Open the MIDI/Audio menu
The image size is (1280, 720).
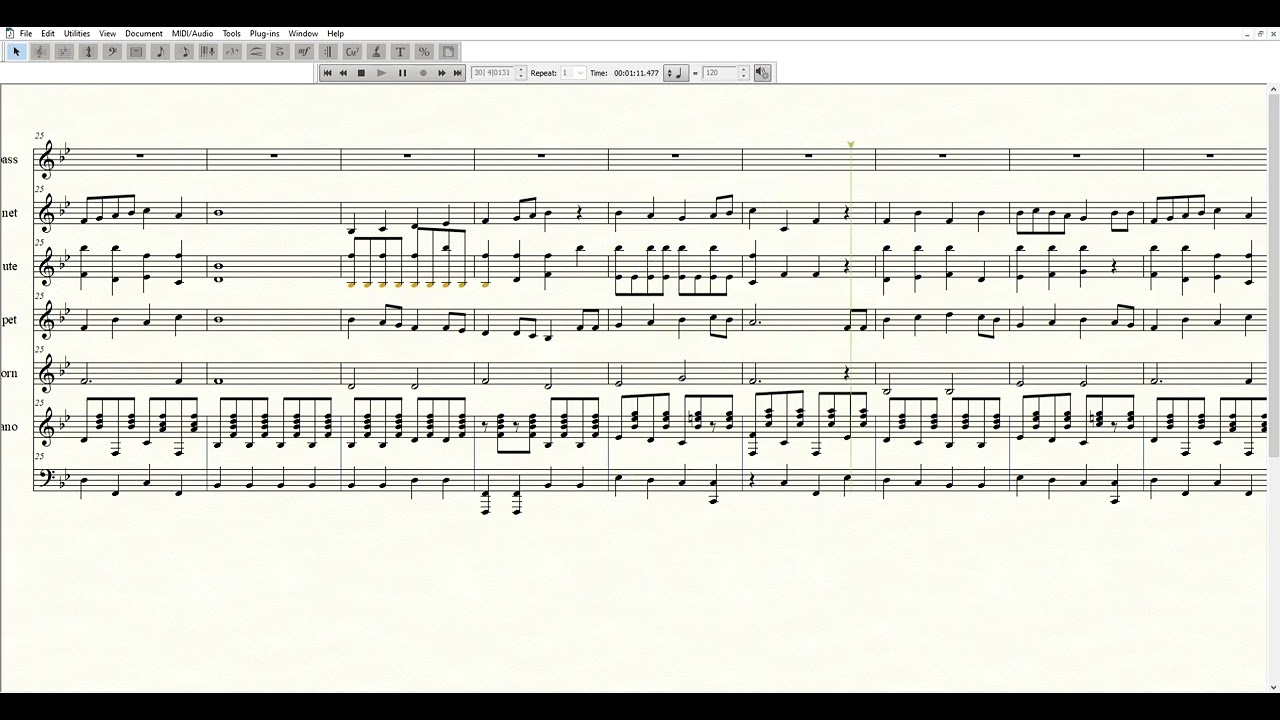click(192, 34)
